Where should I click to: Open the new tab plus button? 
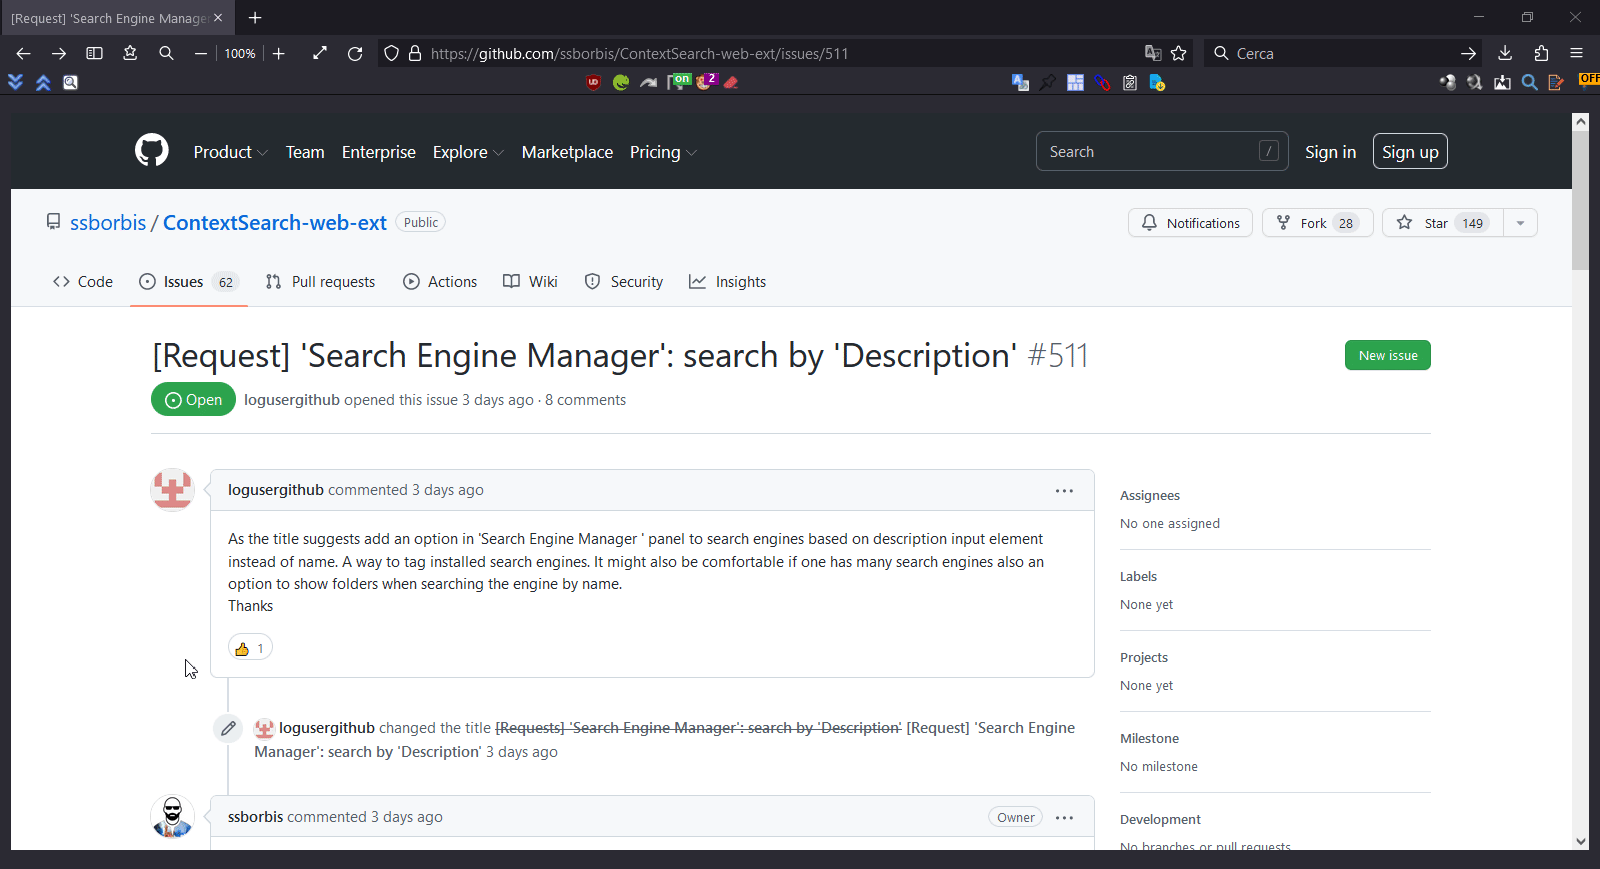click(x=255, y=17)
